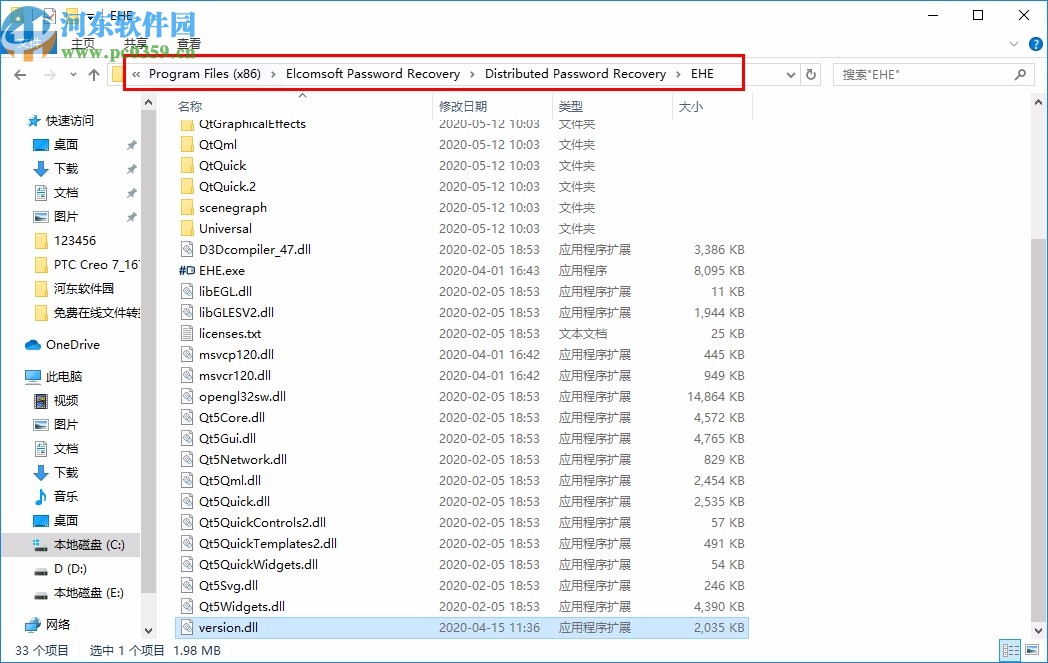This screenshot has width=1048, height=663.
Task: Click the 搜索"EHE" search box
Action: pyautogui.click(x=930, y=74)
